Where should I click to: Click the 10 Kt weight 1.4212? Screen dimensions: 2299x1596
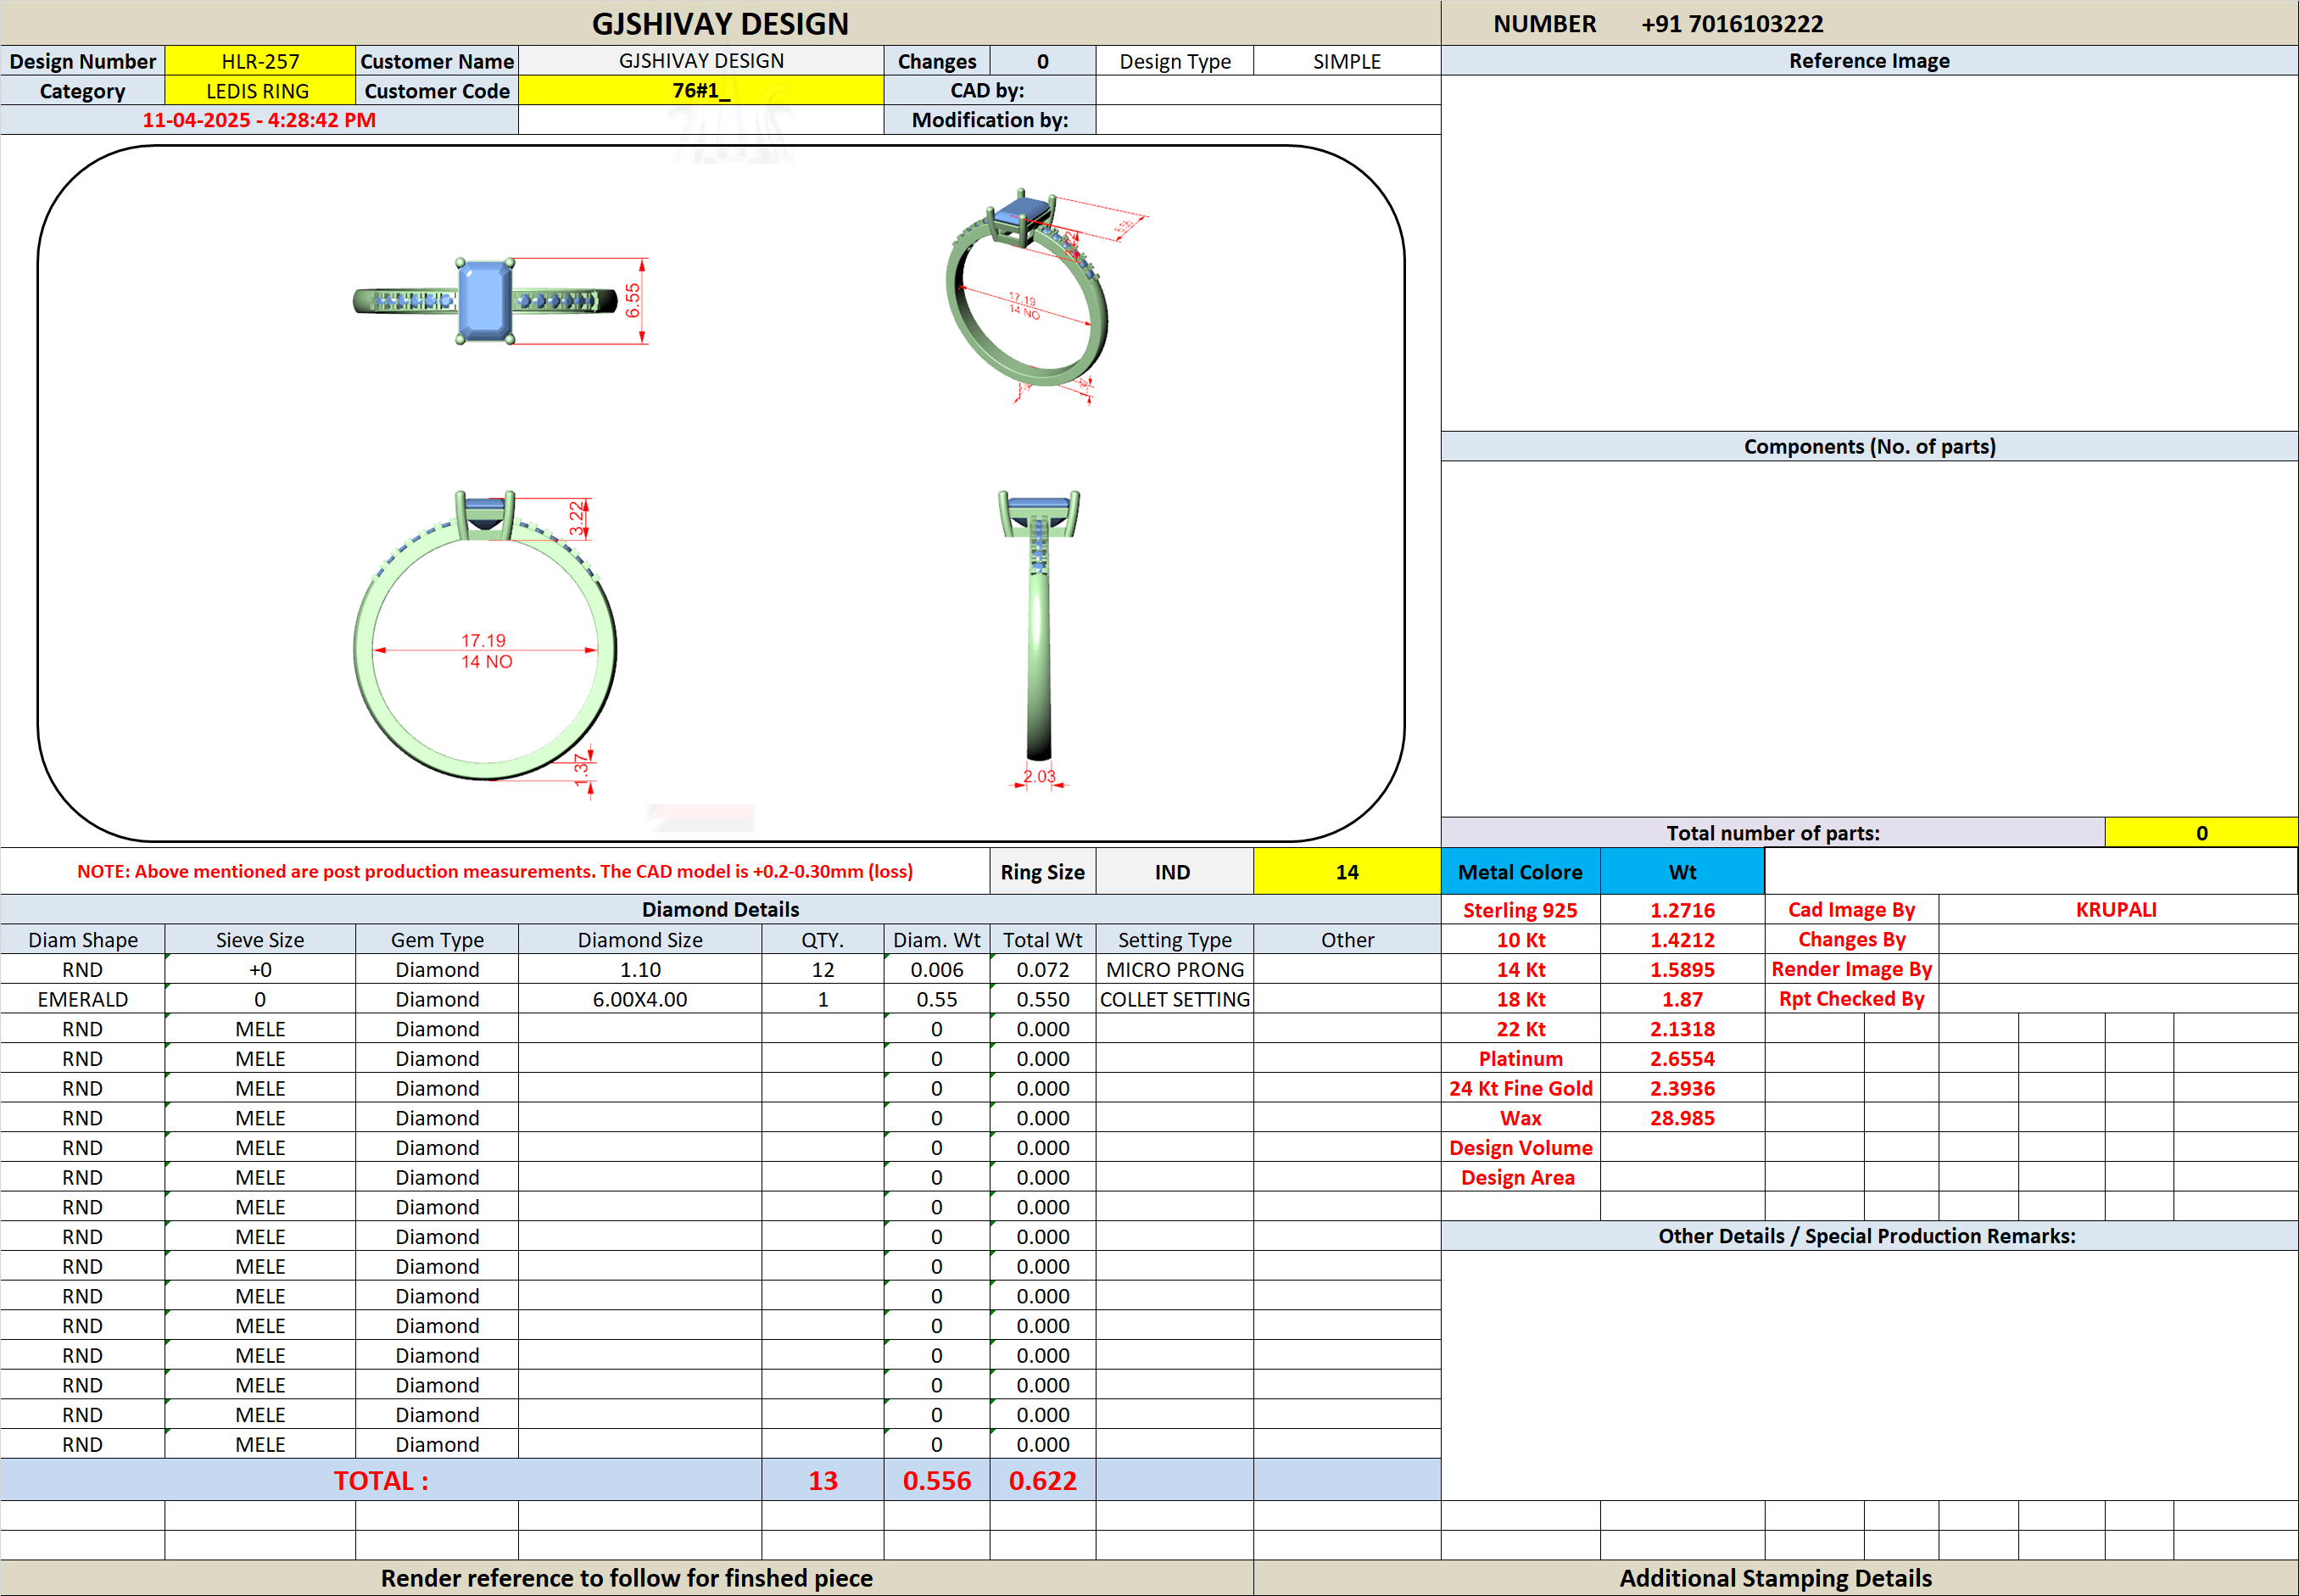(1682, 940)
